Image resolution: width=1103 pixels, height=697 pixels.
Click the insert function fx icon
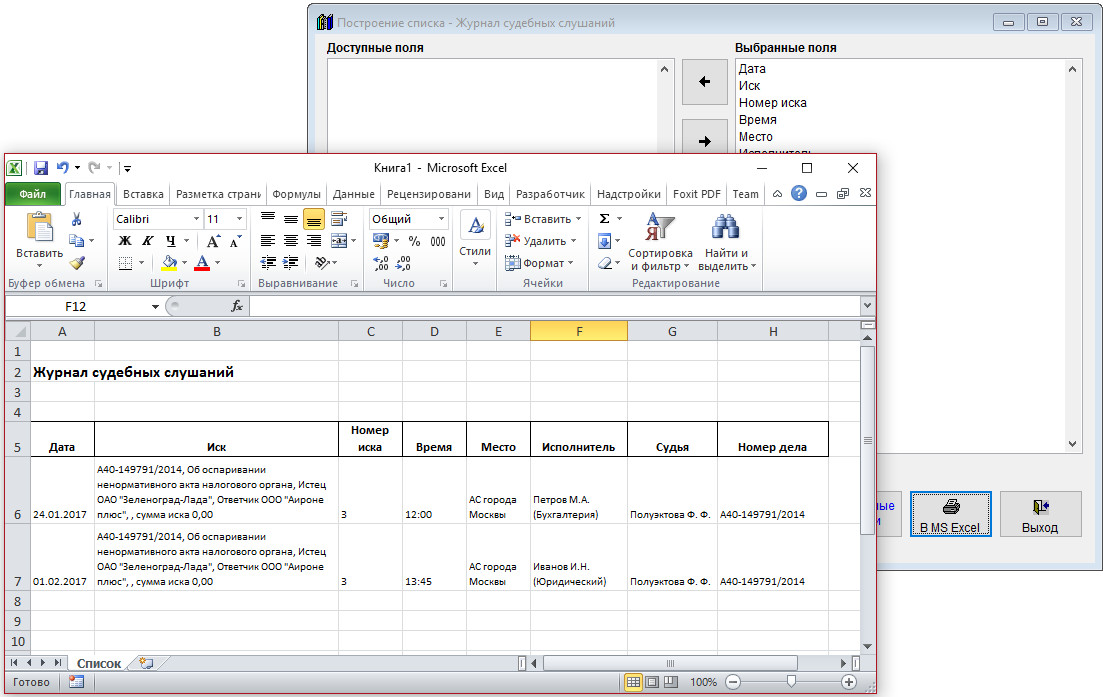point(237,306)
